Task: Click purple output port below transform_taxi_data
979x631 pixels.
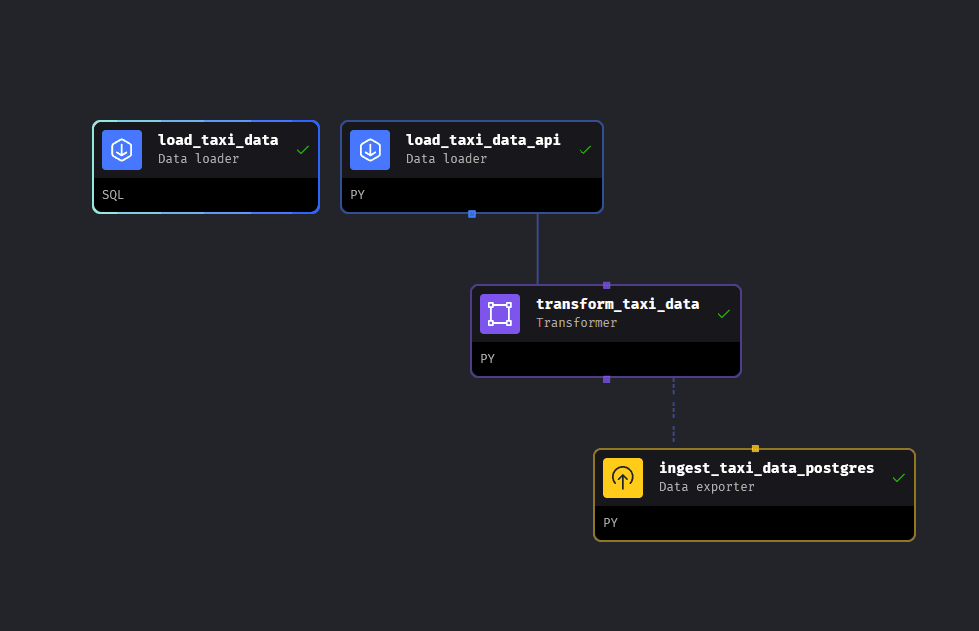Action: (606, 379)
